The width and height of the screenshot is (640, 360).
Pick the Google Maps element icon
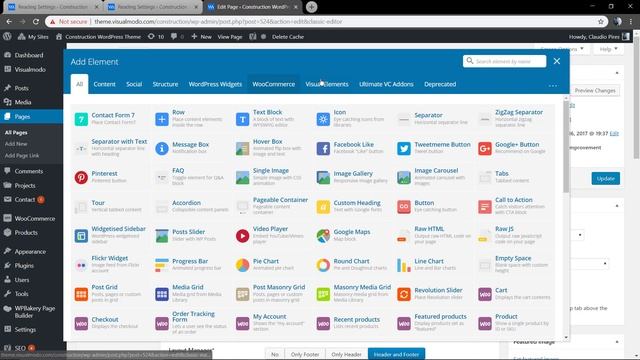[x=323, y=236]
